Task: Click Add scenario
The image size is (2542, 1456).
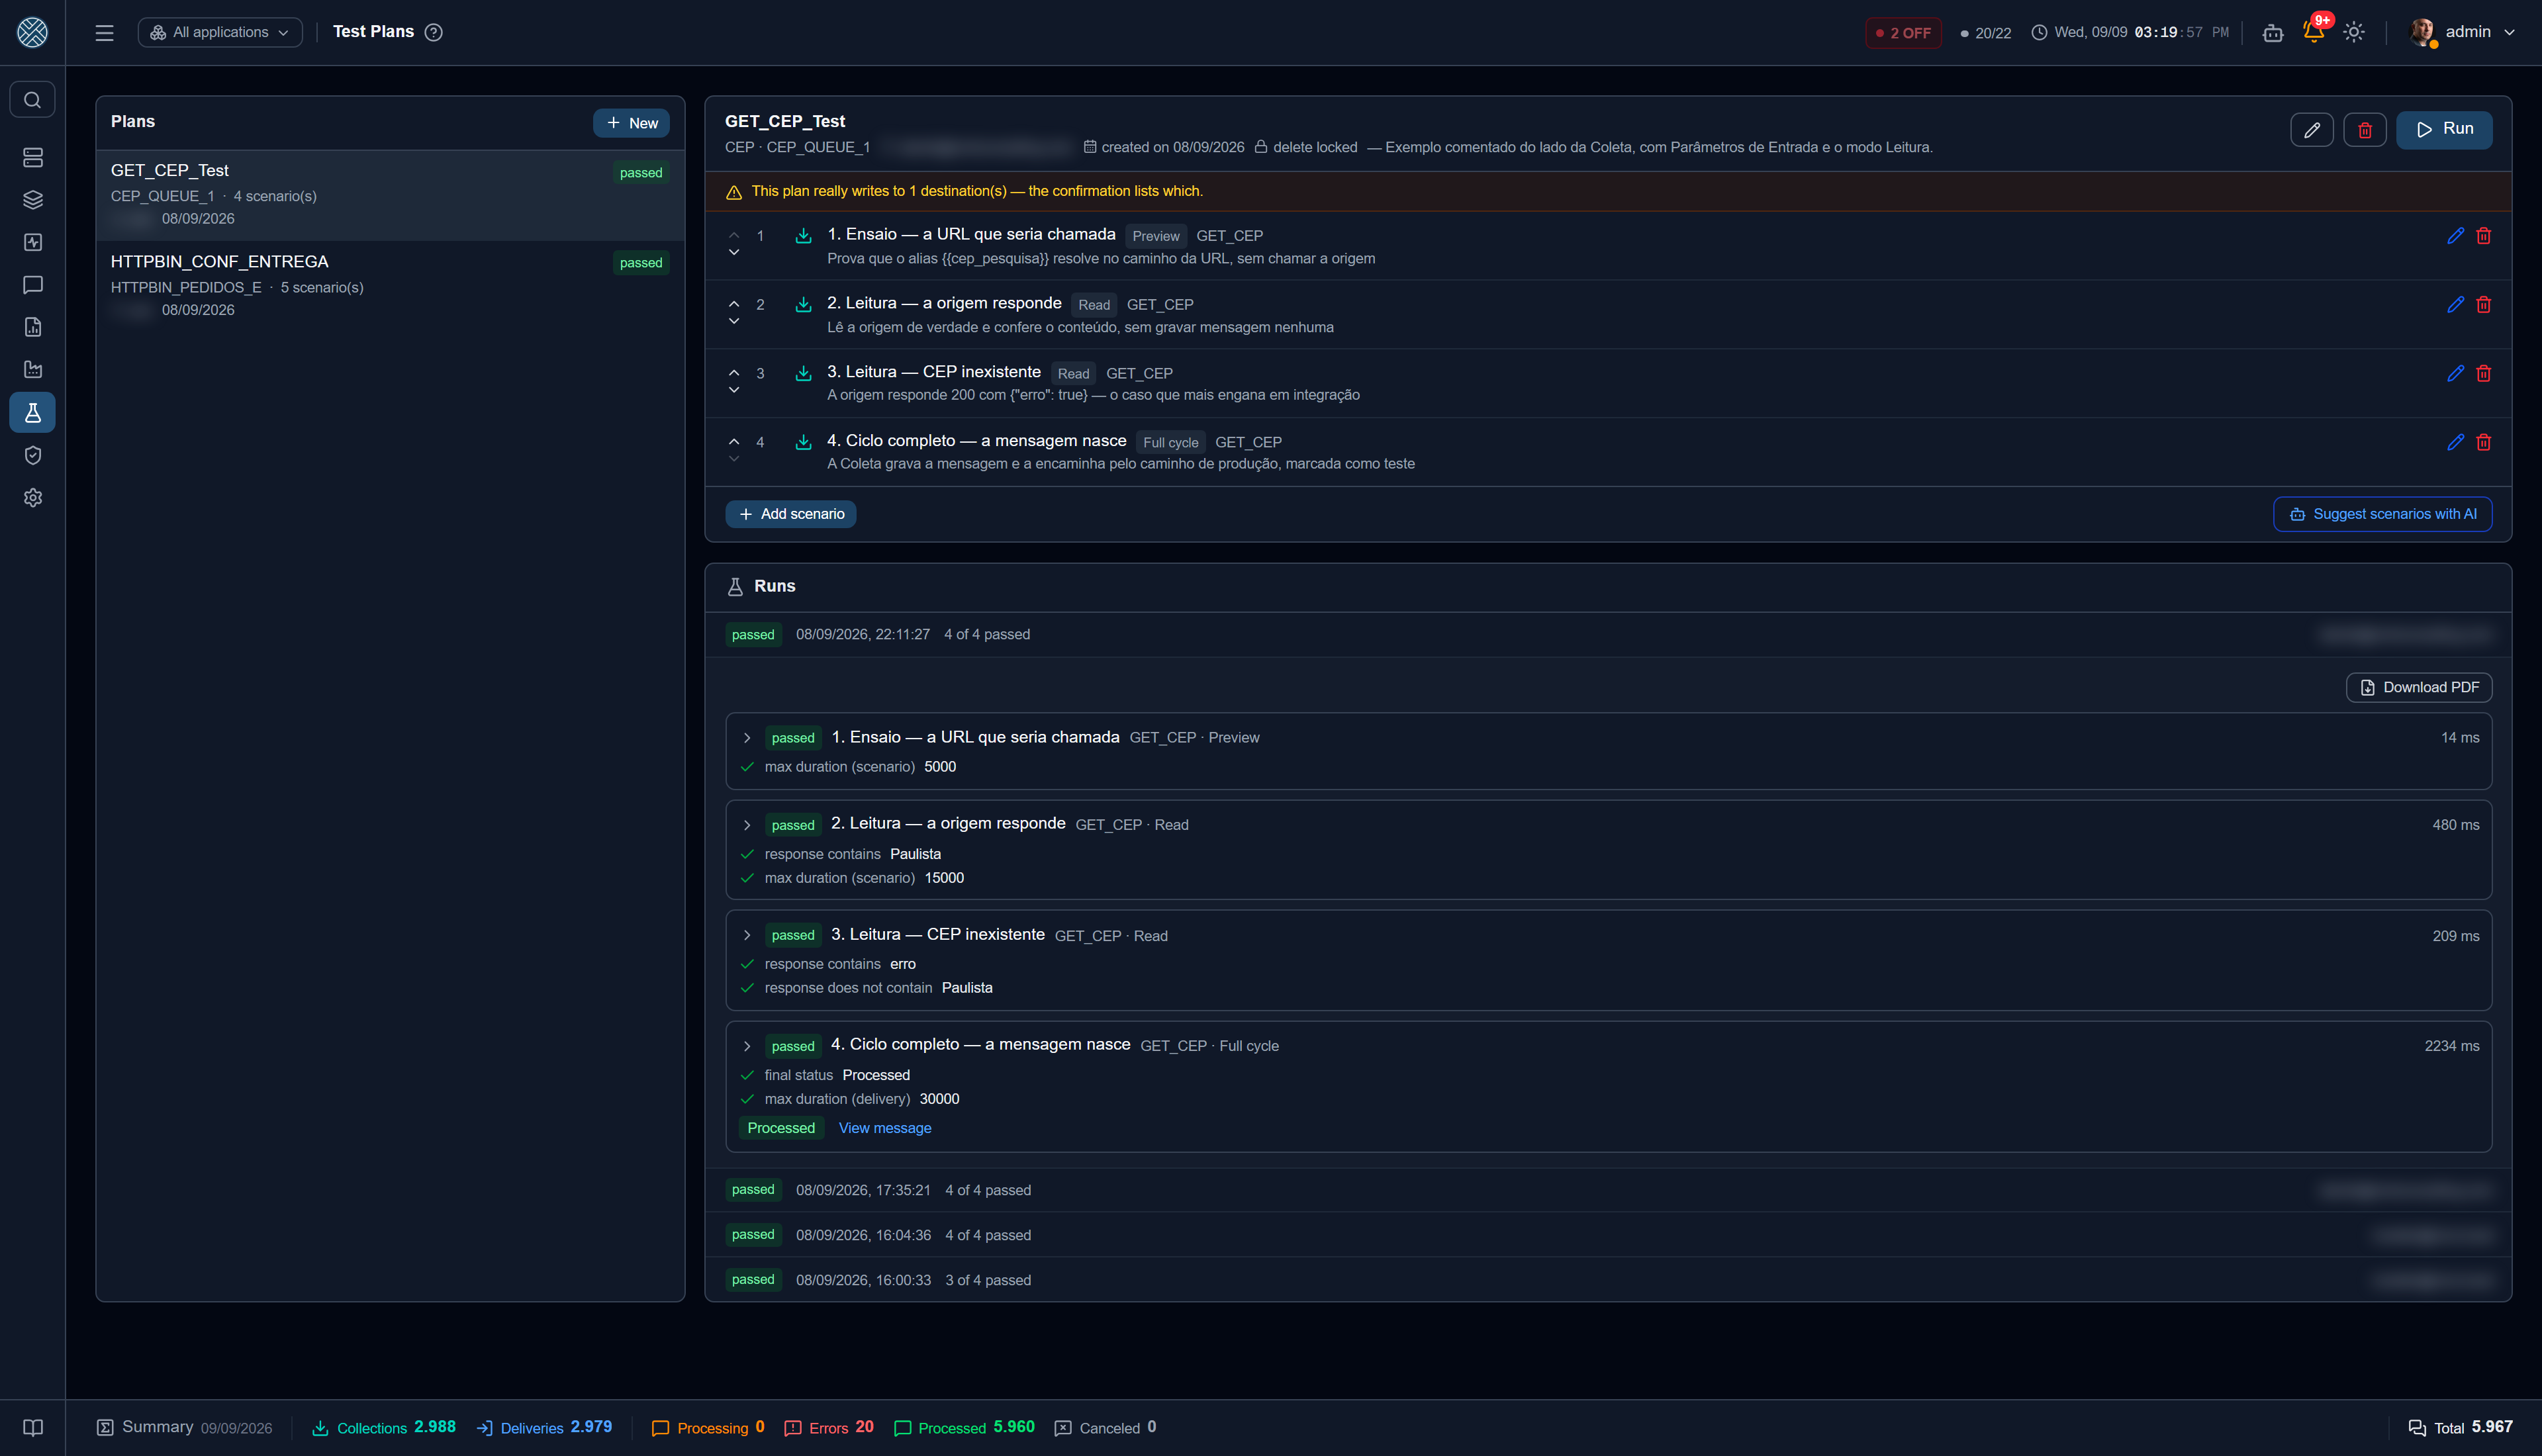Action: (x=790, y=514)
